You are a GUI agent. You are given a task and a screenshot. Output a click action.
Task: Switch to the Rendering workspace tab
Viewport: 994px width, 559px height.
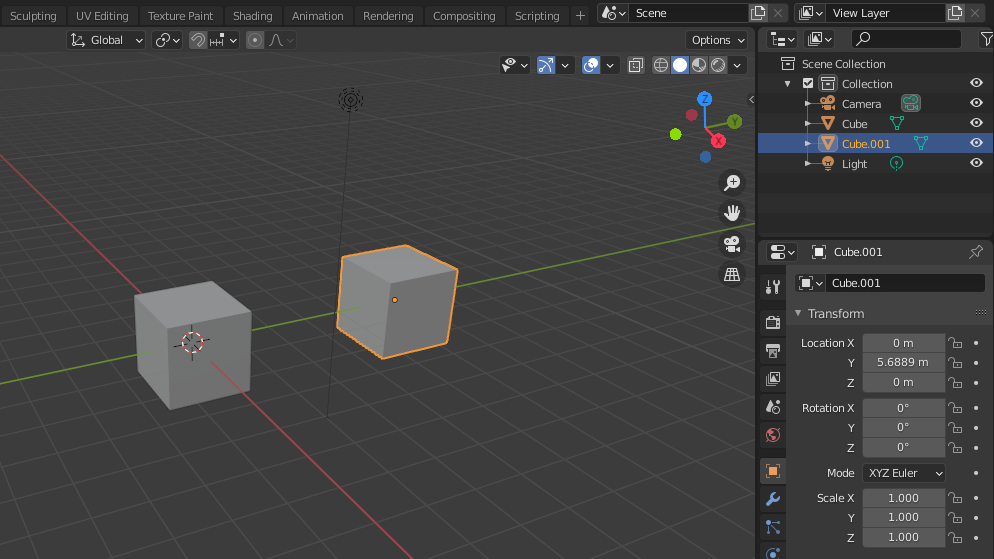pyautogui.click(x=388, y=16)
